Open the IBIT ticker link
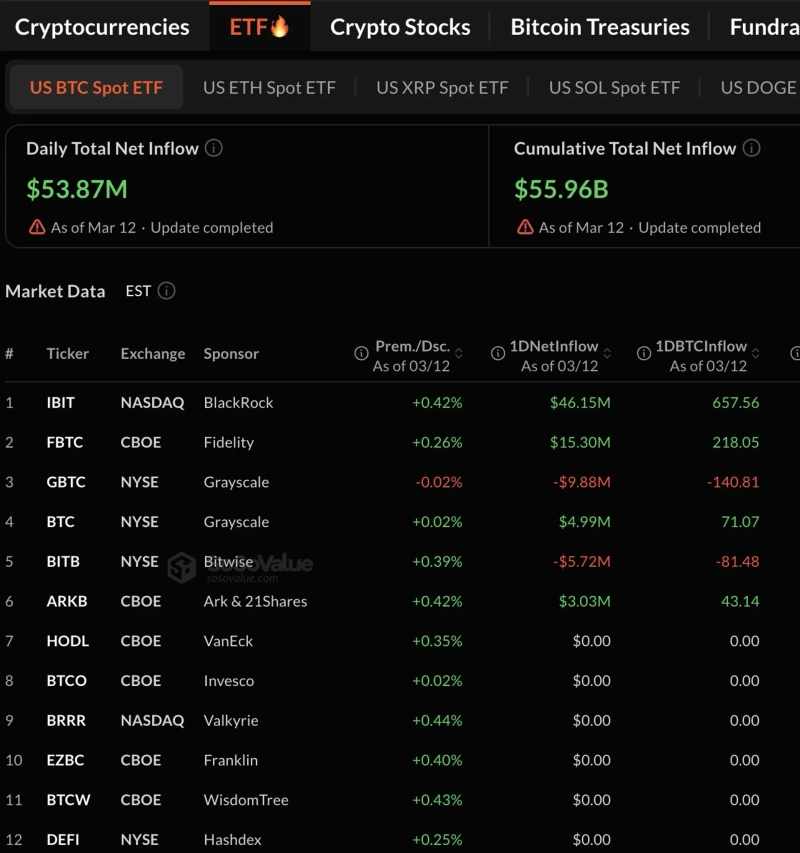Viewport: 800px width, 853px height. [x=60, y=402]
